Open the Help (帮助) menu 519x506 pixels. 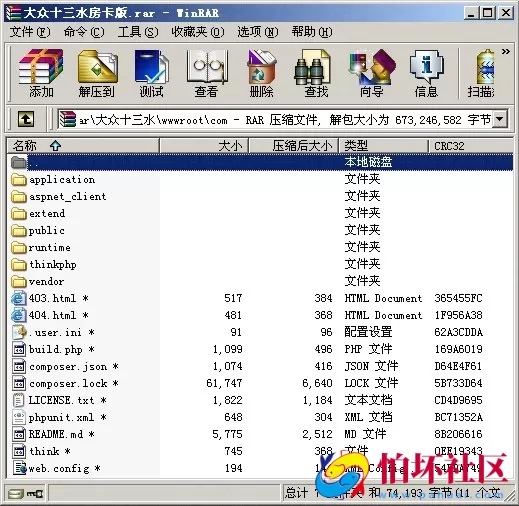[x=312, y=32]
